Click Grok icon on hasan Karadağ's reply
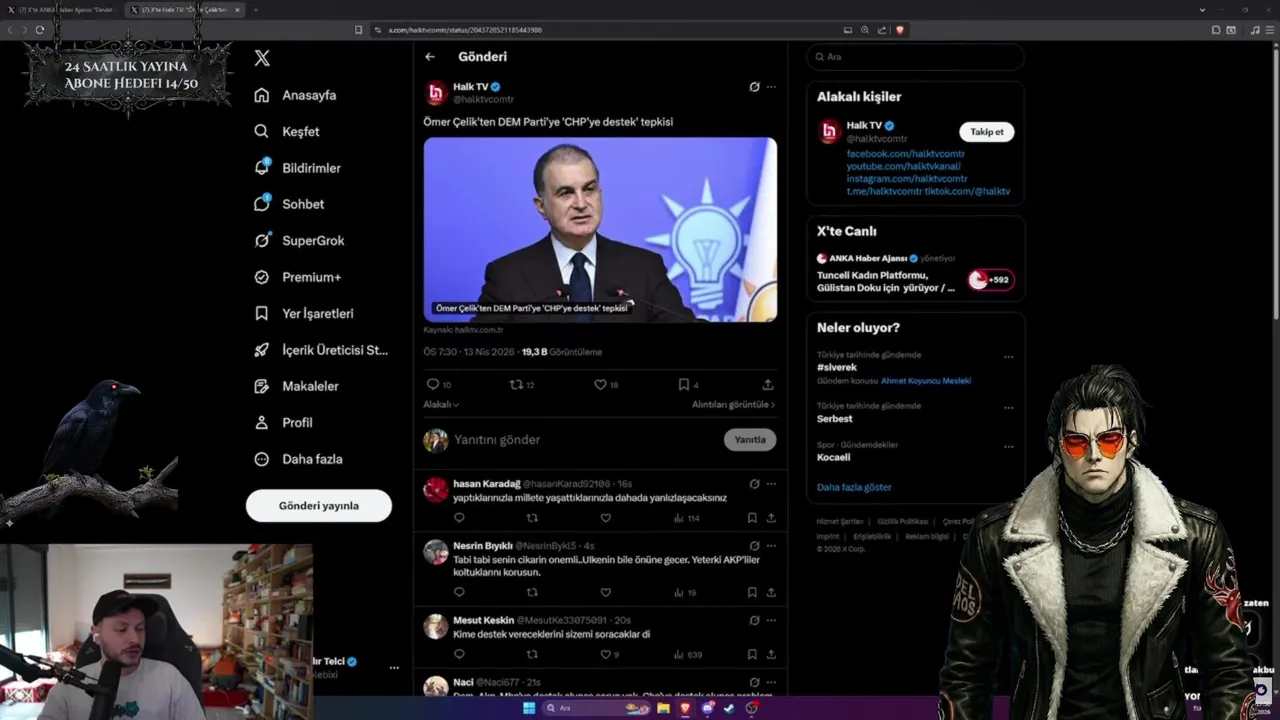This screenshot has width=1280, height=720. pos(754,484)
